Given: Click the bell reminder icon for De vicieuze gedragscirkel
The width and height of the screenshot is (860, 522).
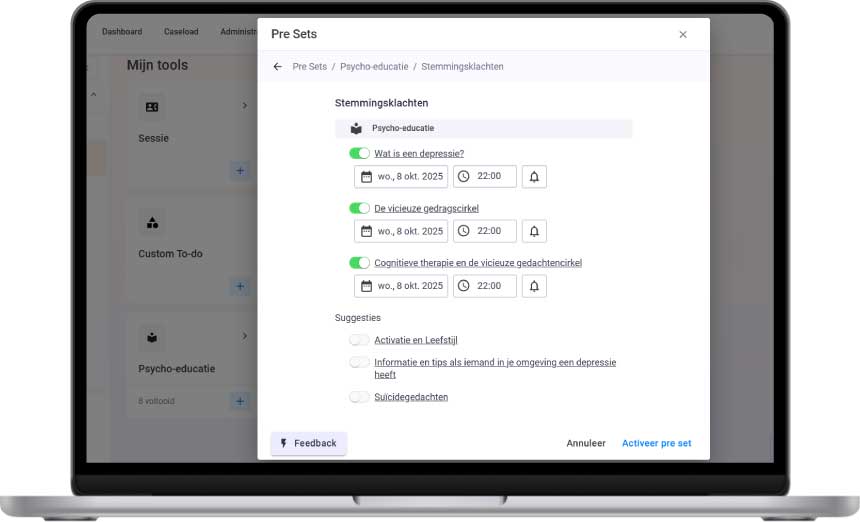Looking at the screenshot, I should (534, 231).
